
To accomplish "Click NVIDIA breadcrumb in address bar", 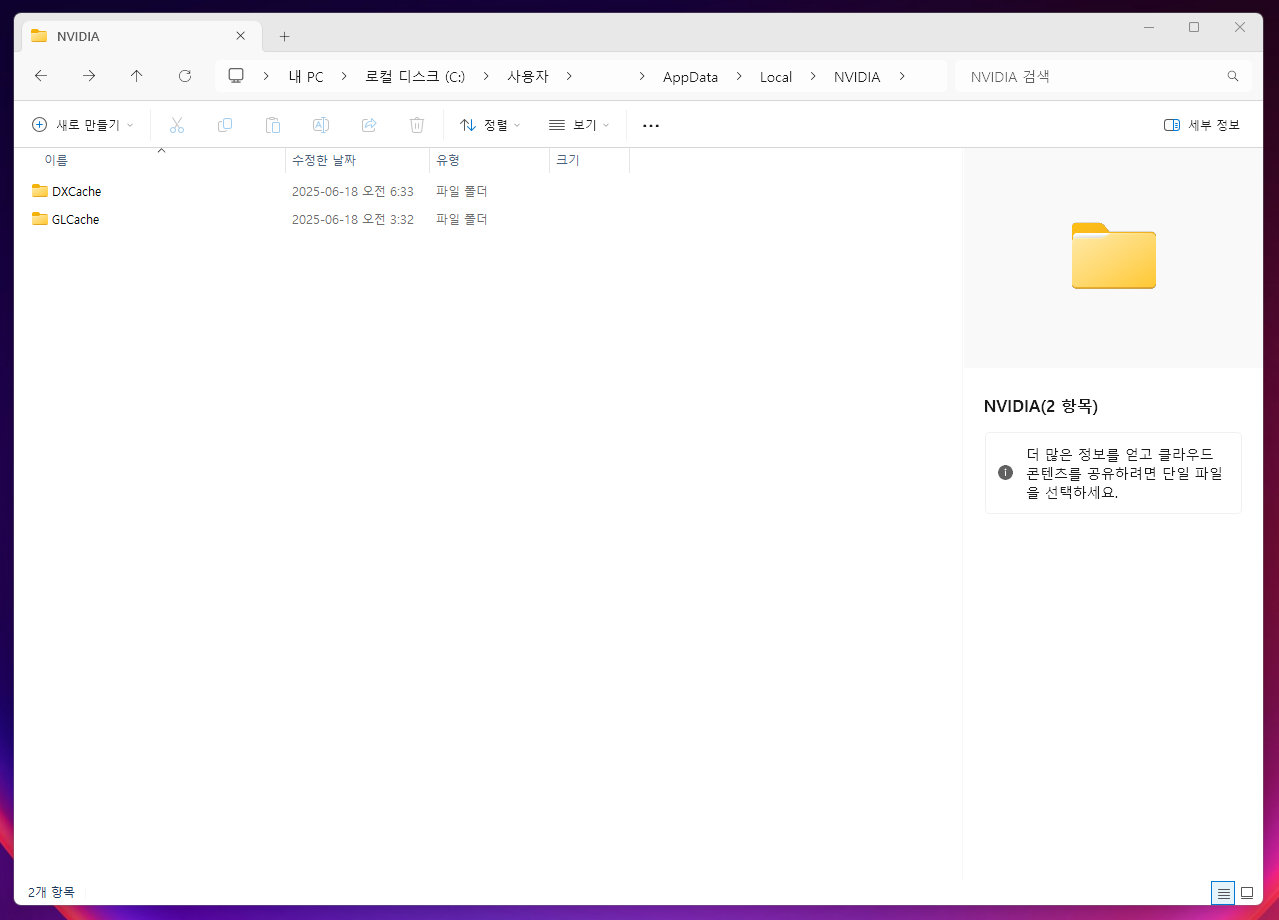I will pos(857,77).
